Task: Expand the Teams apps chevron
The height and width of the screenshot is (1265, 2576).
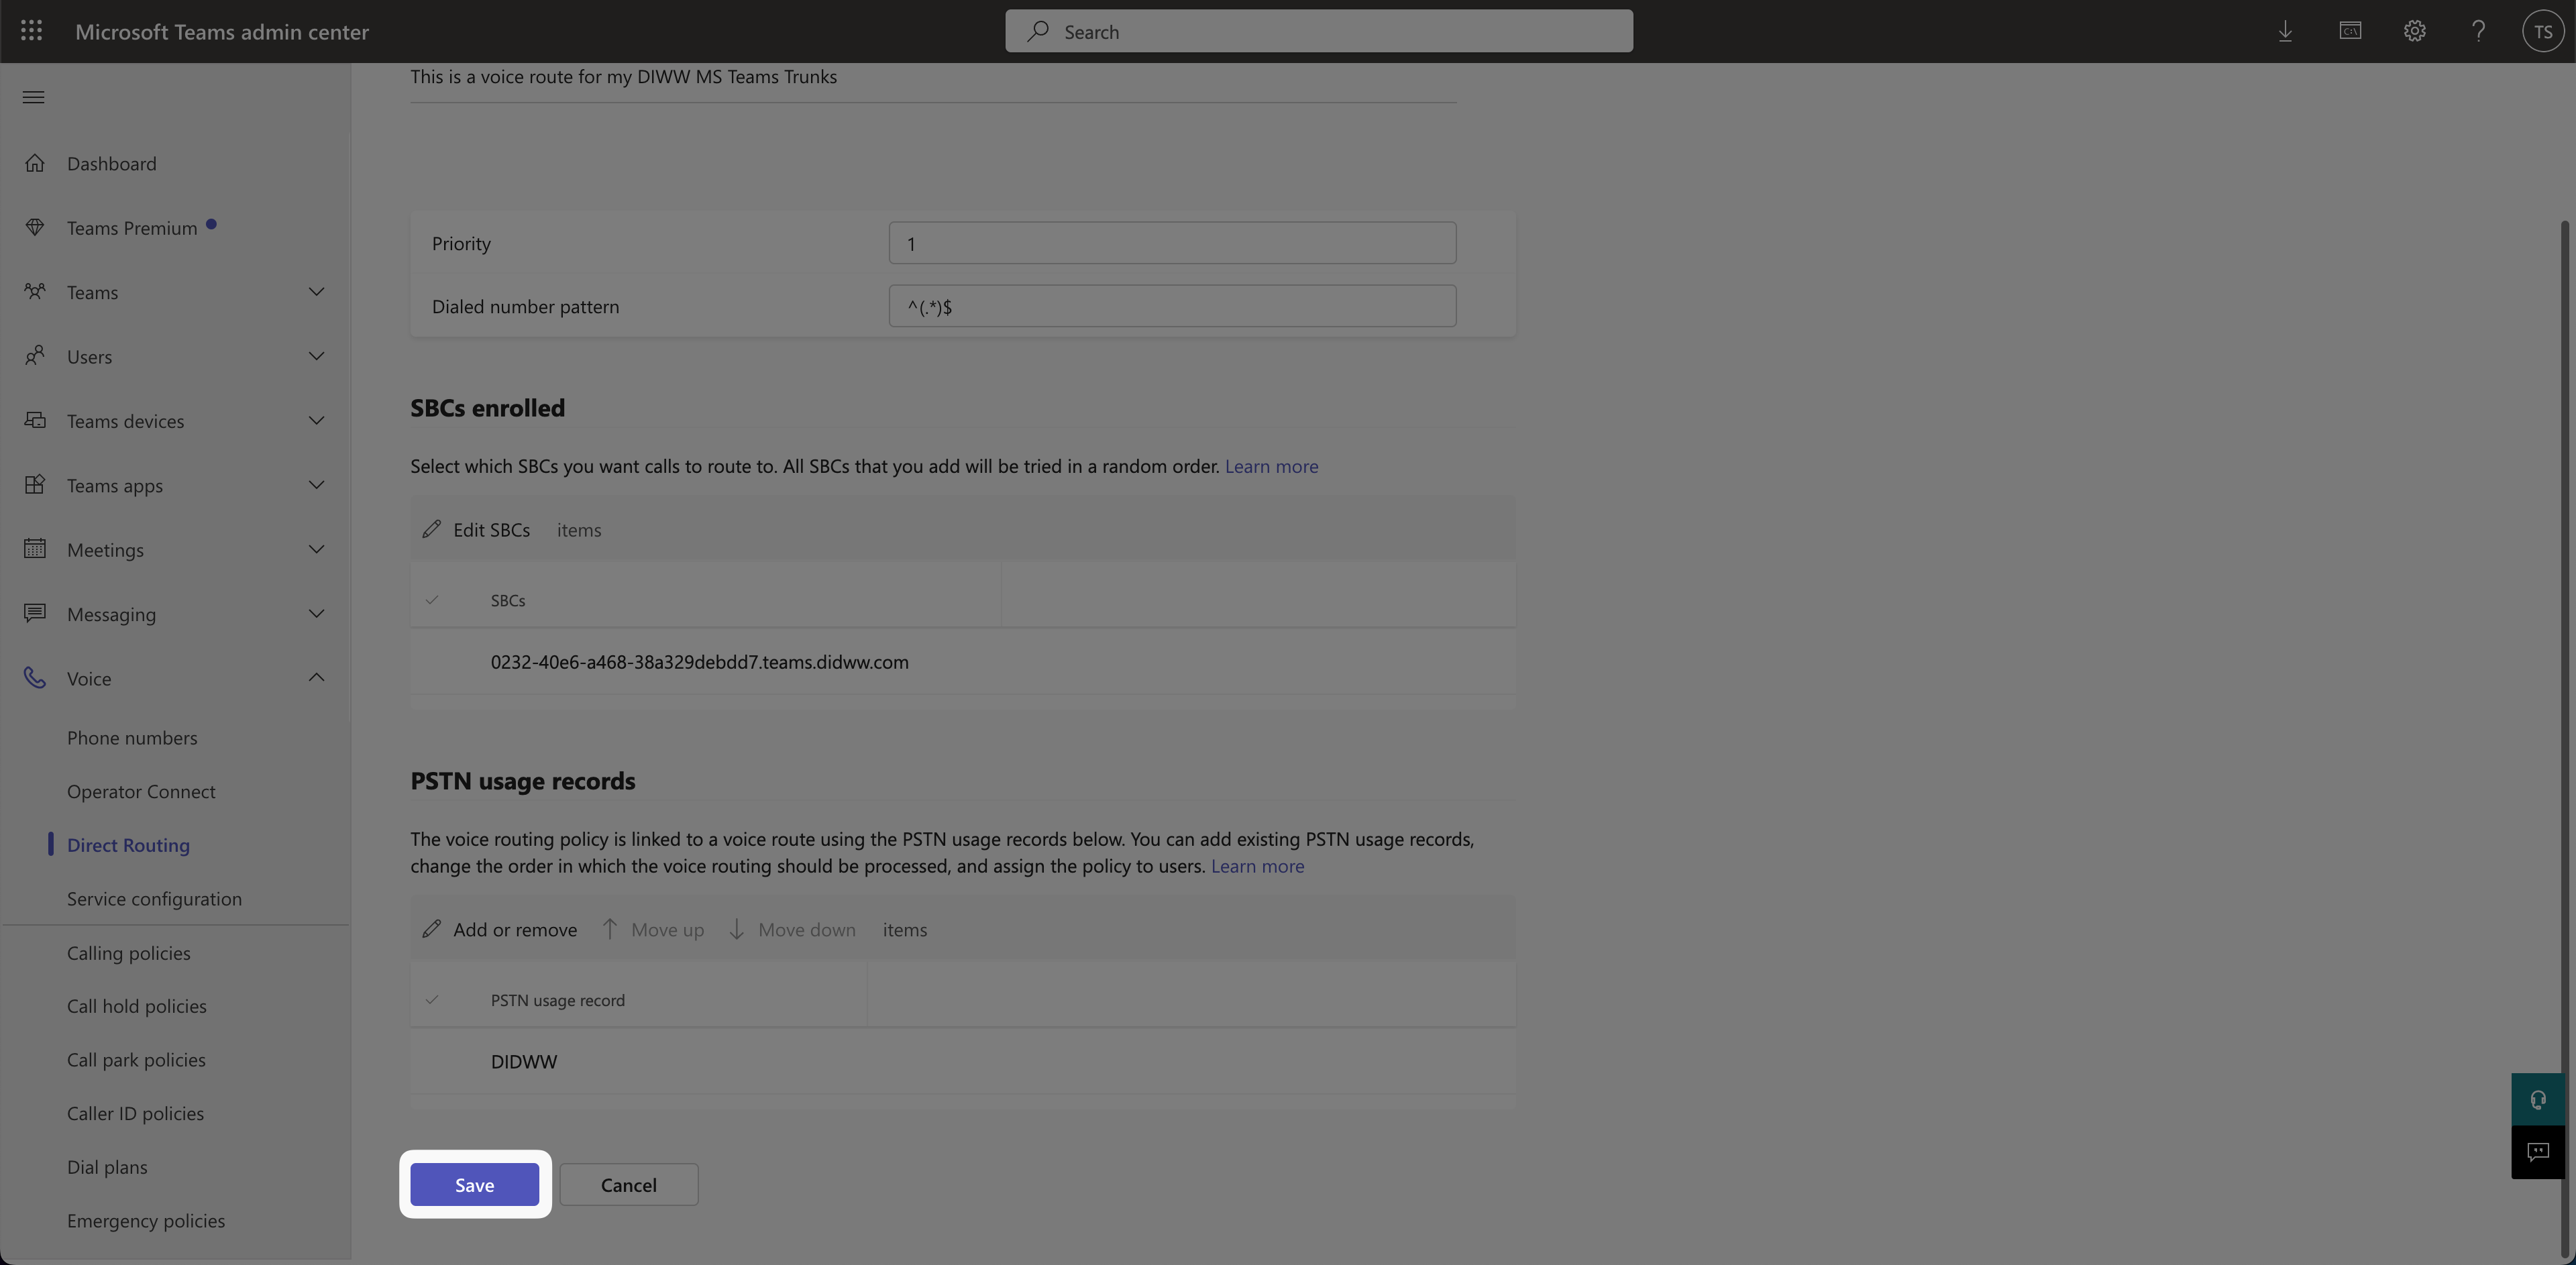Action: tap(316, 485)
